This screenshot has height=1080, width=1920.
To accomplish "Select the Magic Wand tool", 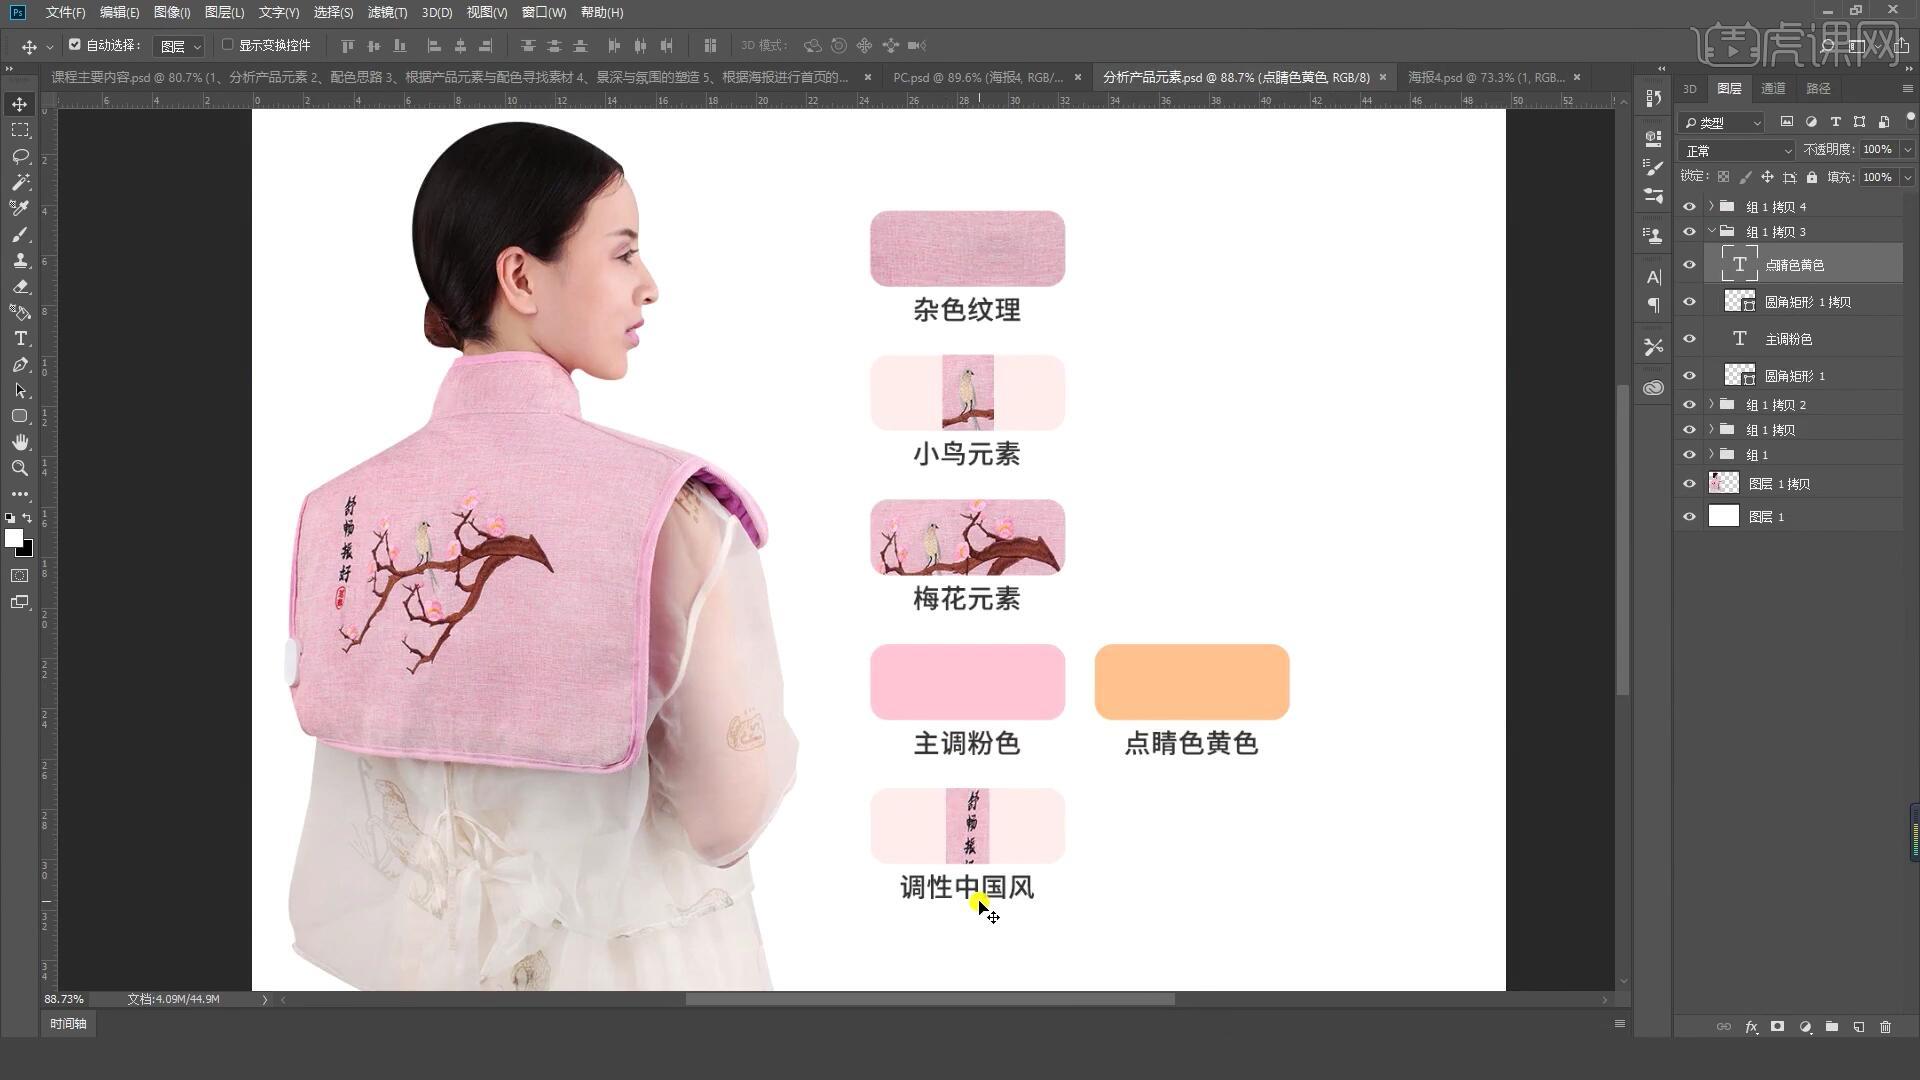I will [x=20, y=182].
